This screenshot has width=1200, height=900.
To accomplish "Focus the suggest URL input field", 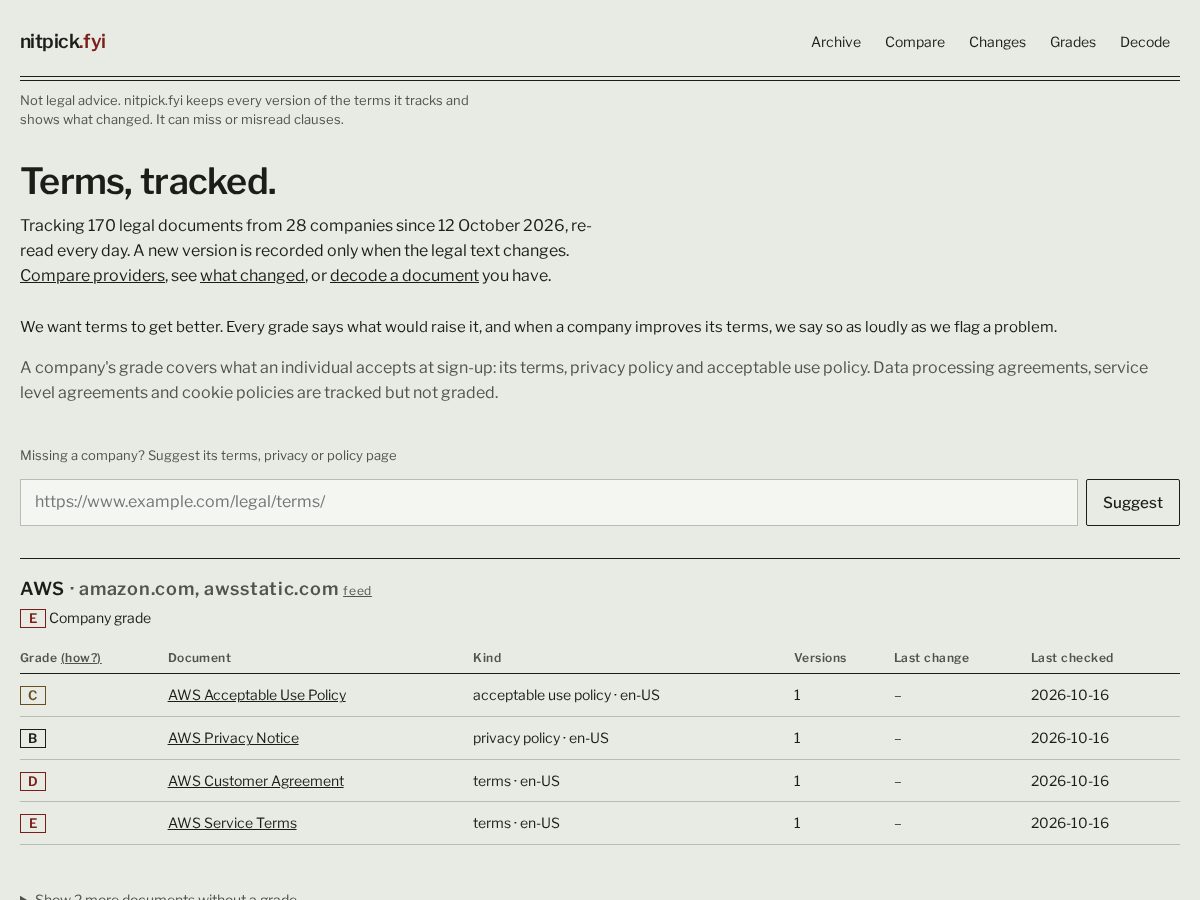I will (x=549, y=502).
